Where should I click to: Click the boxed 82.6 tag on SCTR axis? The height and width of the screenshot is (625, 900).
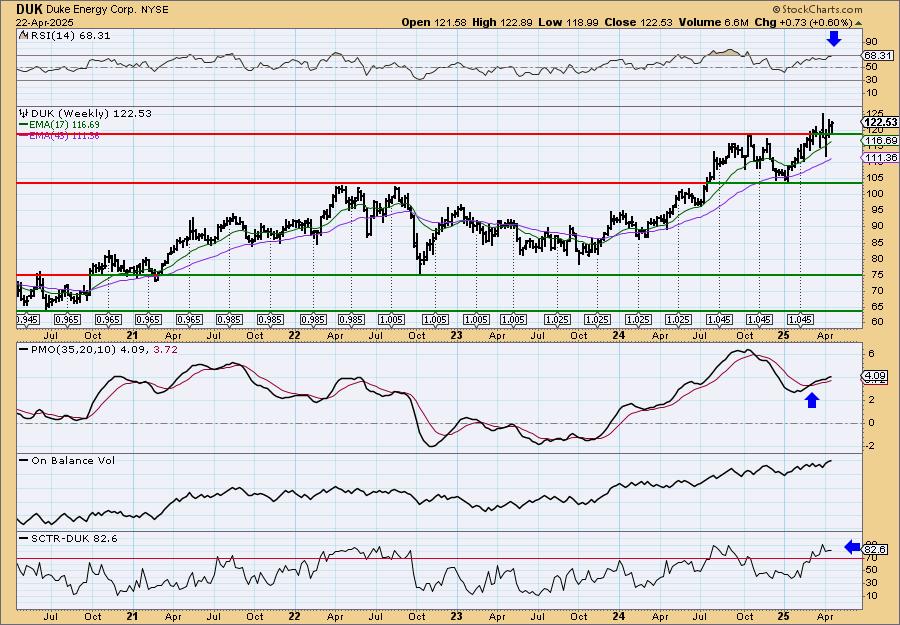pos(875,550)
